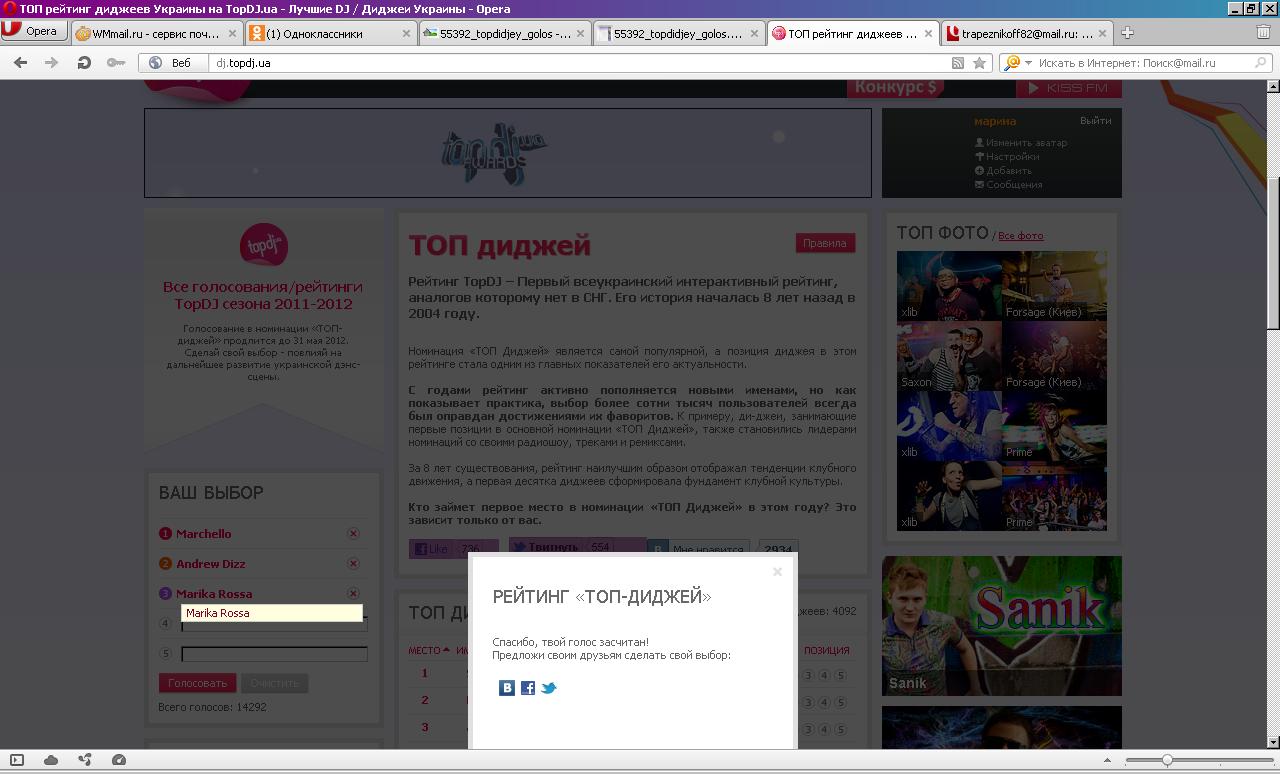Share vote via VKontakte icon

pyautogui.click(x=507, y=688)
